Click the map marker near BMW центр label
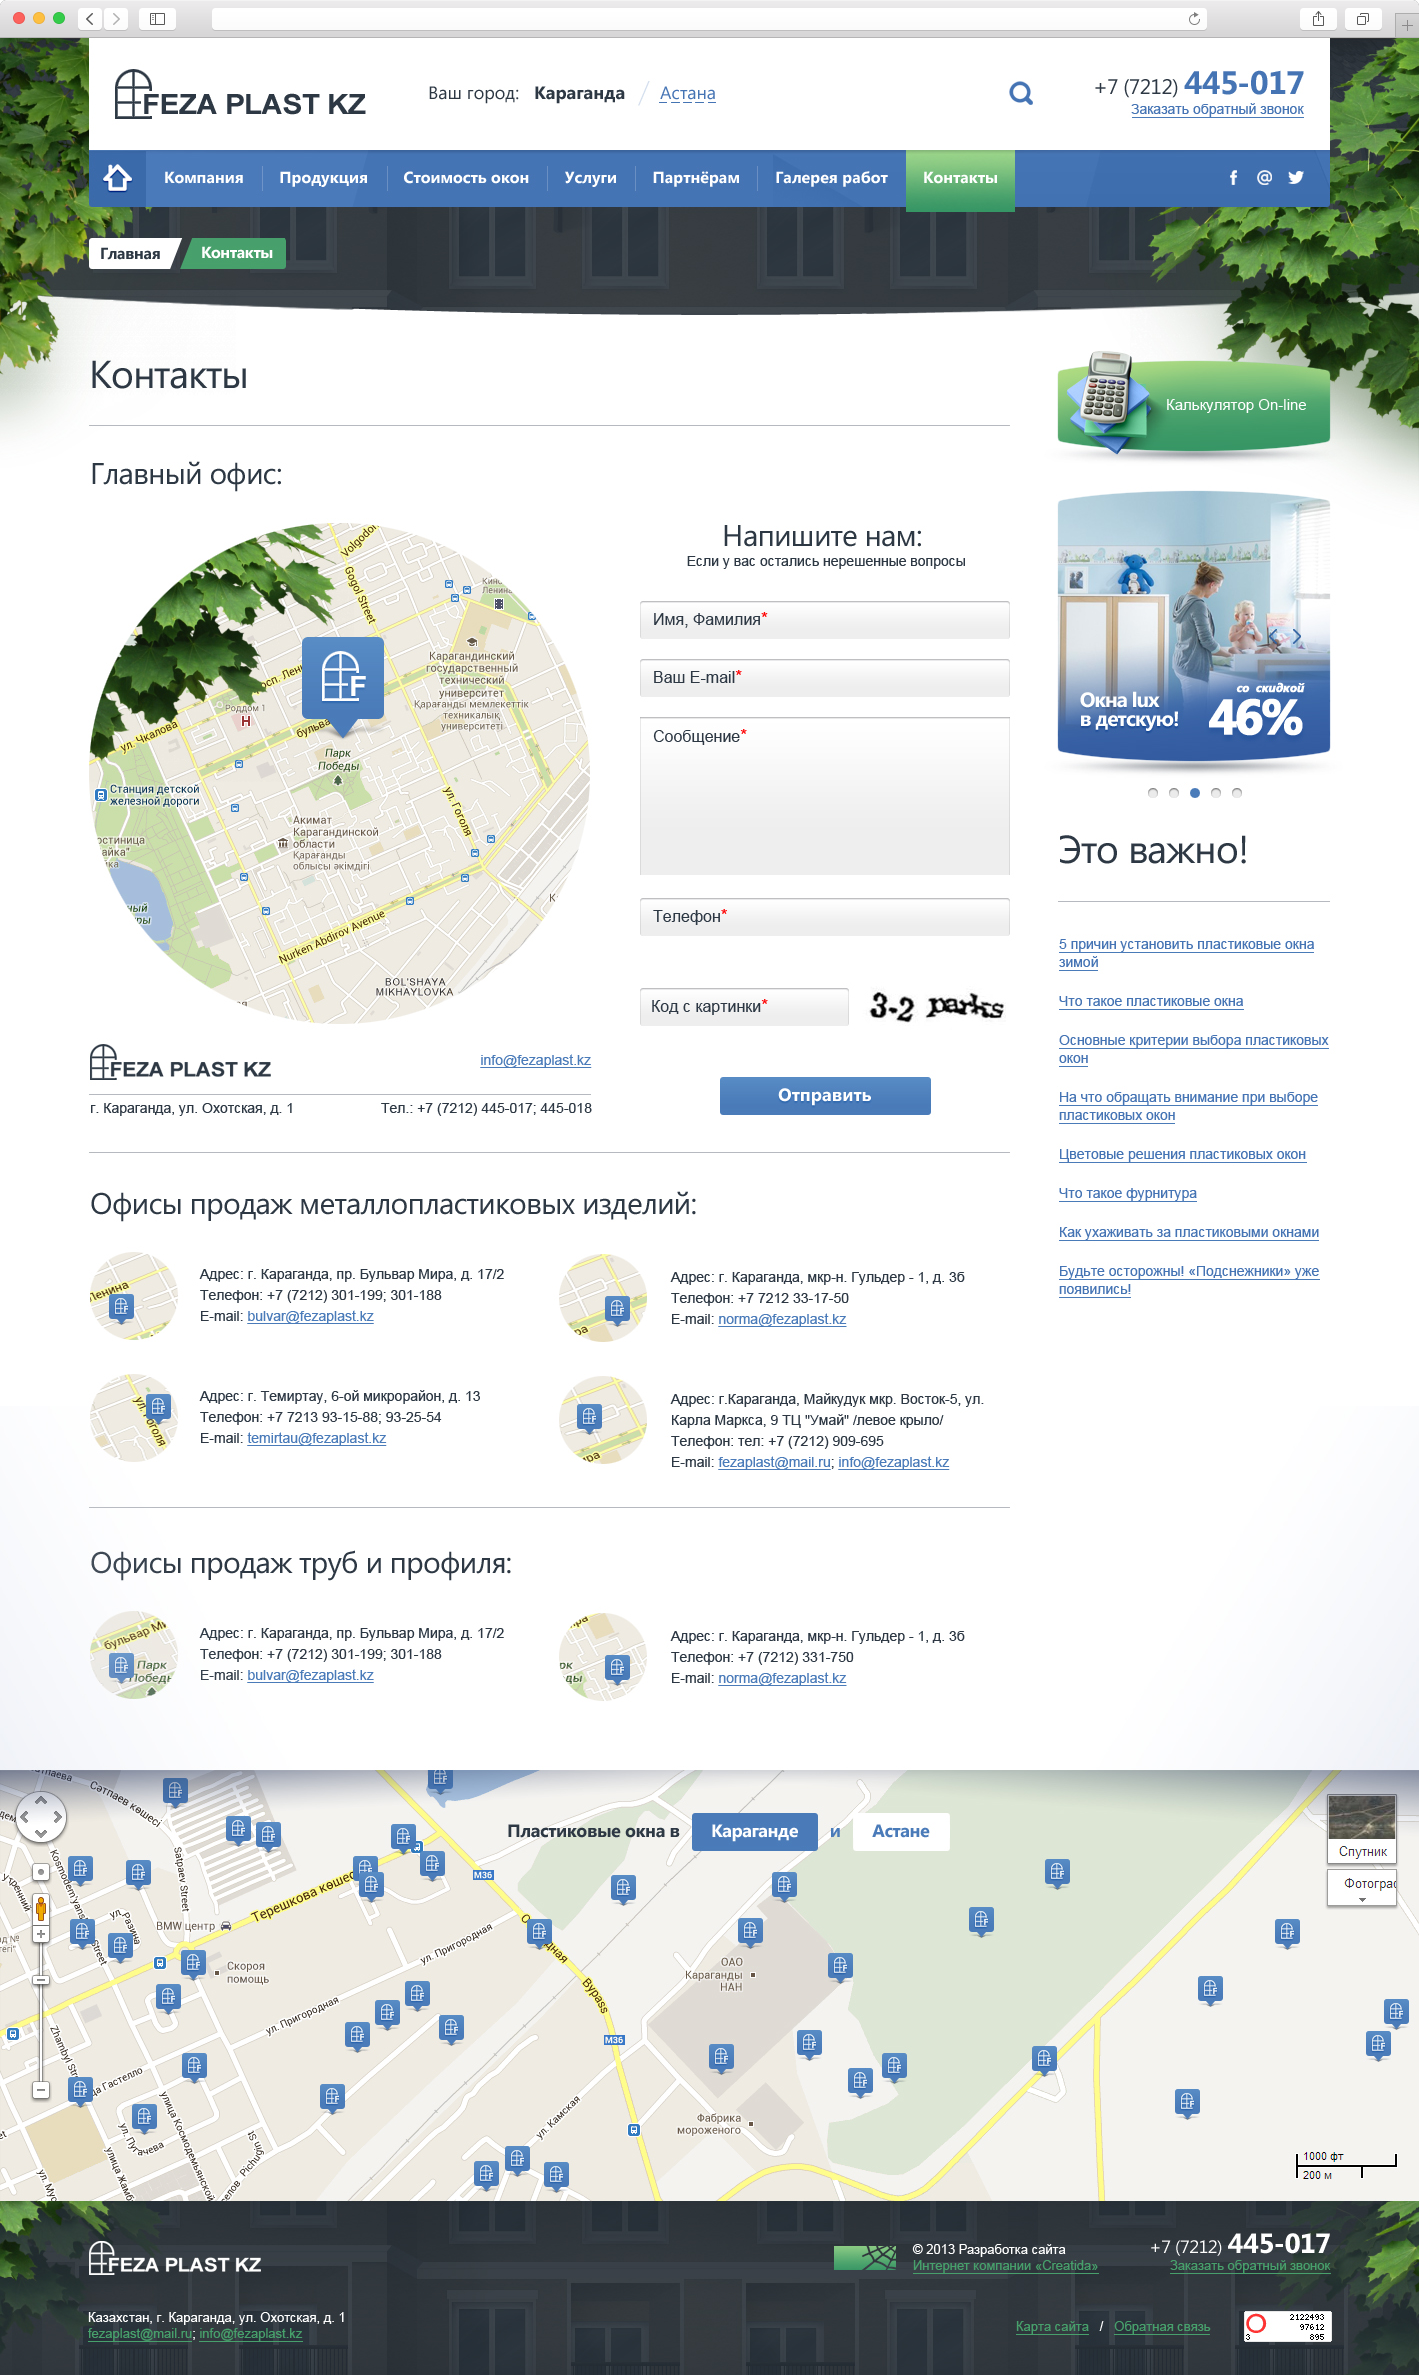 tap(193, 1963)
